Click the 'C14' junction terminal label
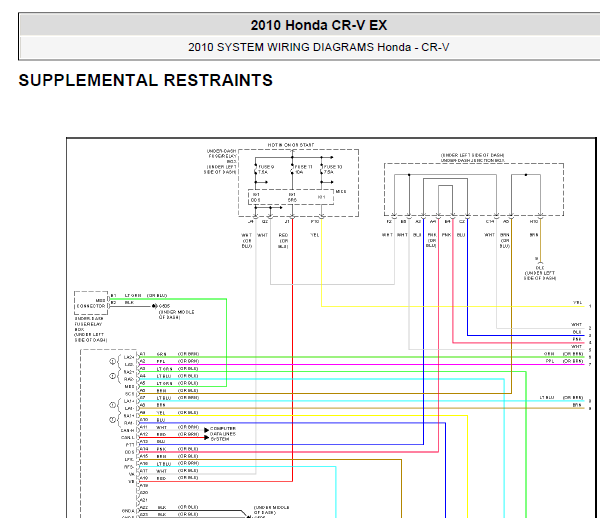 point(489,222)
